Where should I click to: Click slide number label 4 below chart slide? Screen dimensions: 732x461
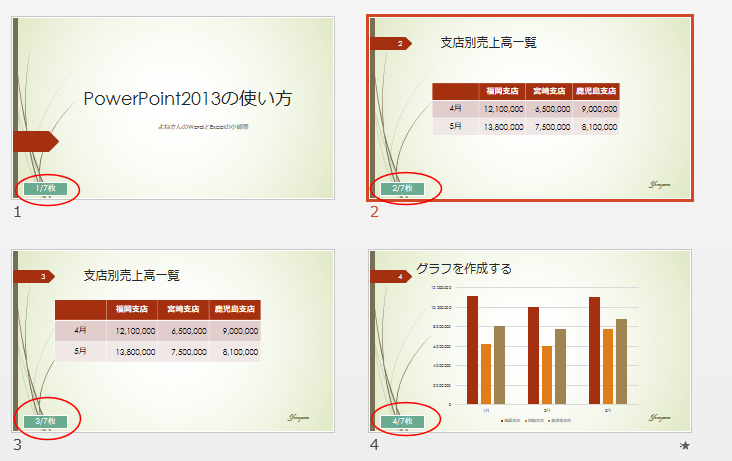(x=374, y=445)
